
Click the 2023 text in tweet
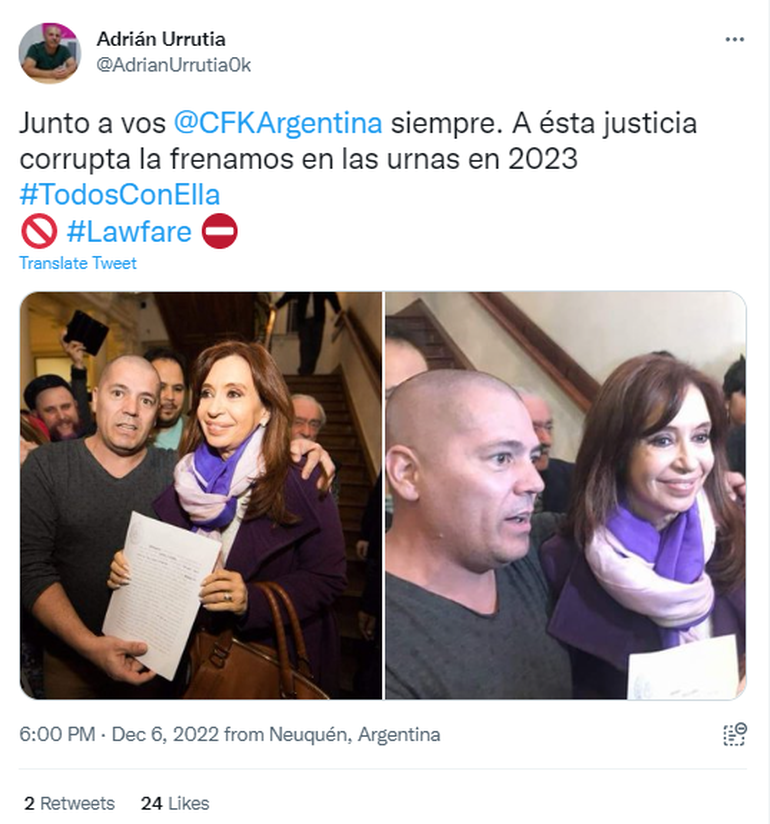point(542,159)
